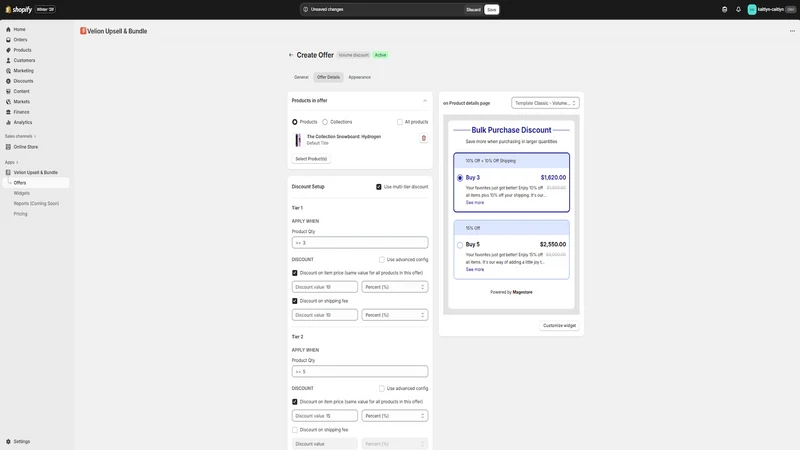800x450 pixels.
Task: Expand the Apps section
Action: pos(11,162)
